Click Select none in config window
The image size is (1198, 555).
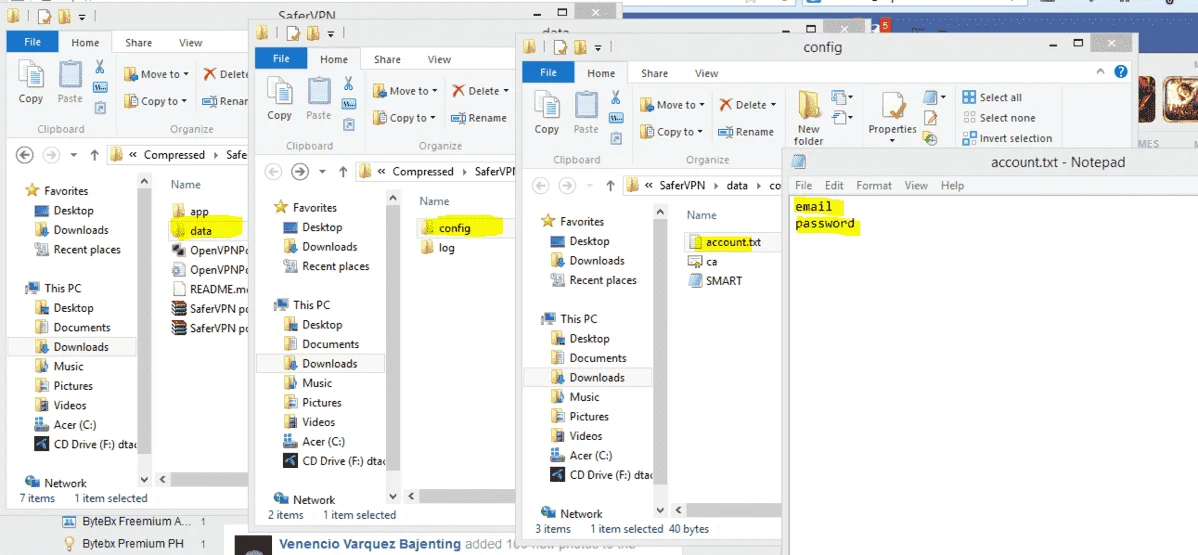tap(999, 118)
